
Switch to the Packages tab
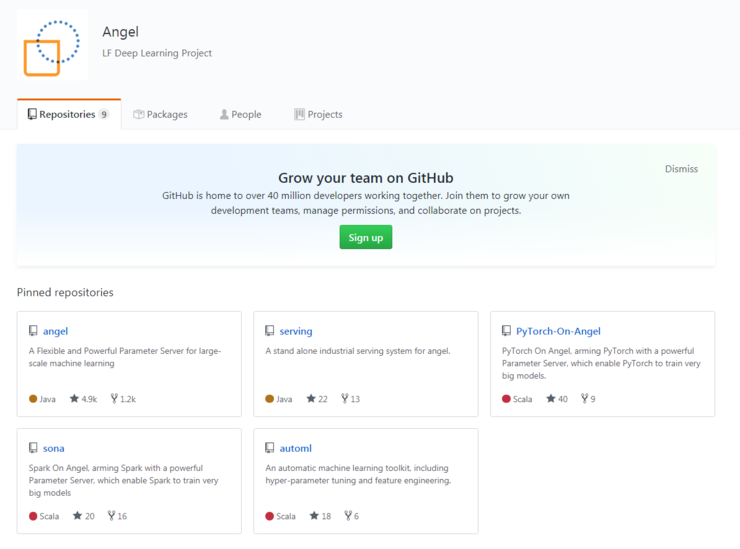160,115
